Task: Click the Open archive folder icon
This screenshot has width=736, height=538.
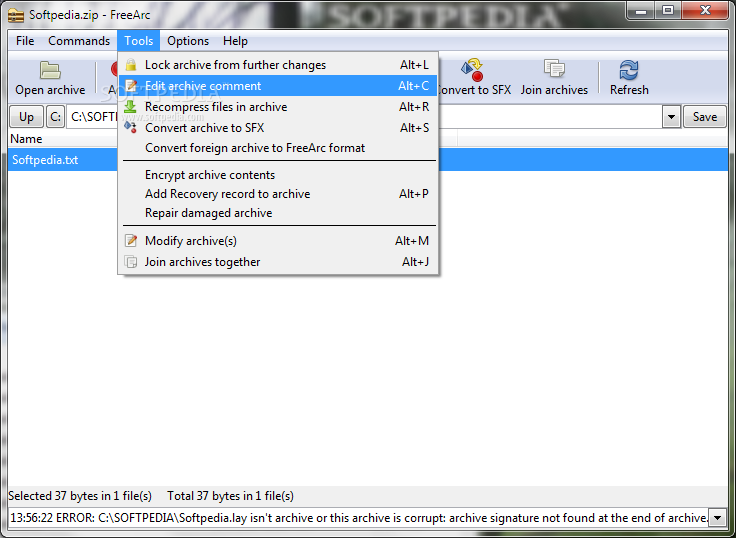Action: pyautogui.click(x=50, y=70)
